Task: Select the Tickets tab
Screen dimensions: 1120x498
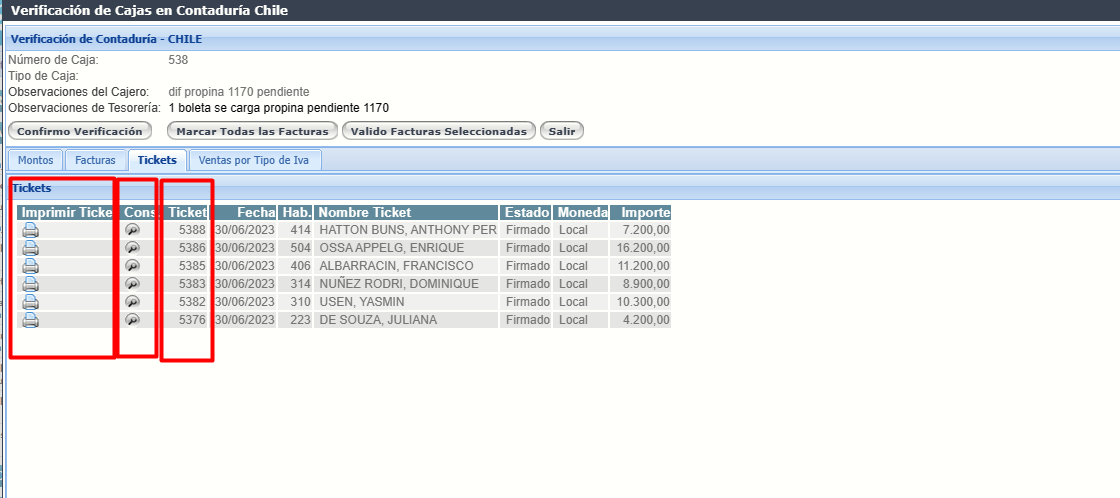Action: point(157,160)
